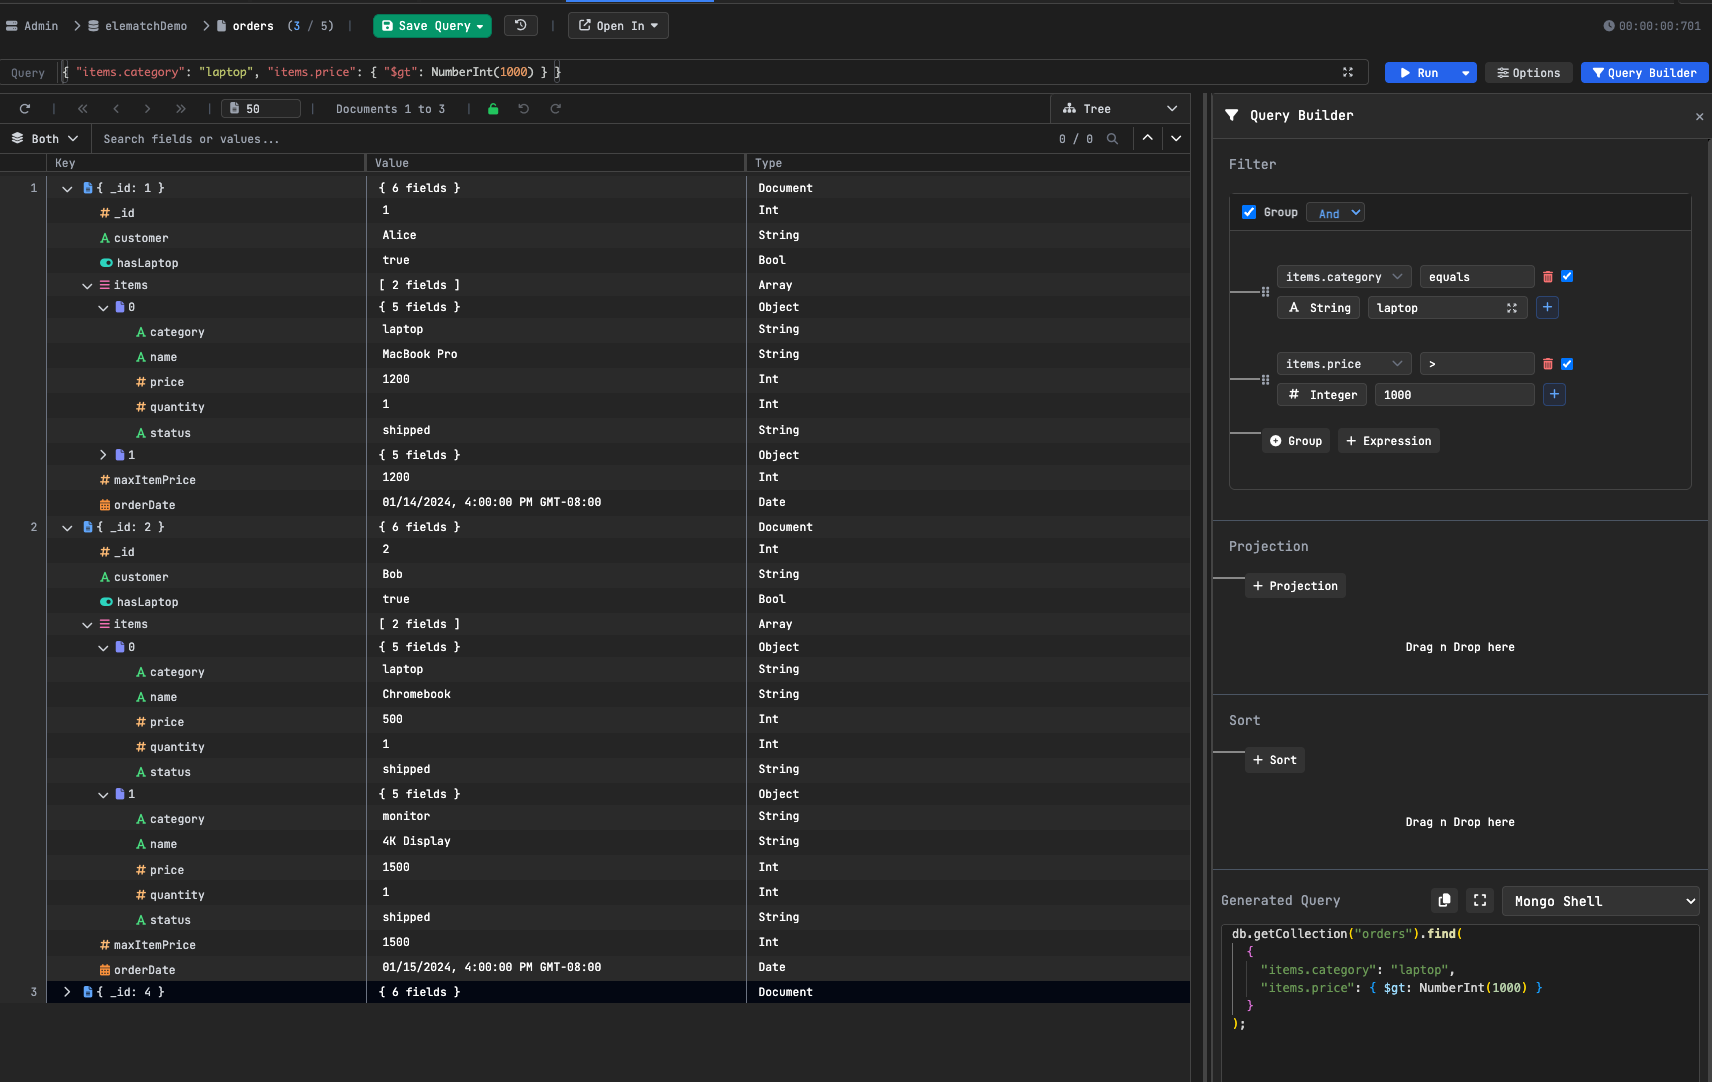
Task: Jump to previous search match
Action: click(x=1148, y=138)
